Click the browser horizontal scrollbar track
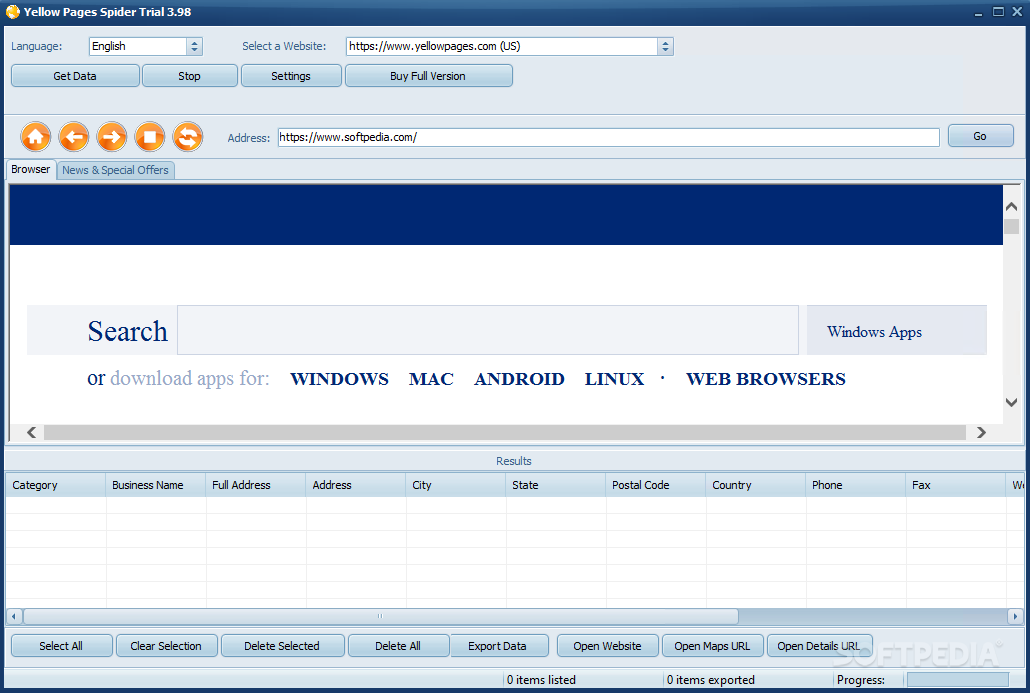Image resolution: width=1030 pixels, height=693 pixels. click(x=504, y=432)
